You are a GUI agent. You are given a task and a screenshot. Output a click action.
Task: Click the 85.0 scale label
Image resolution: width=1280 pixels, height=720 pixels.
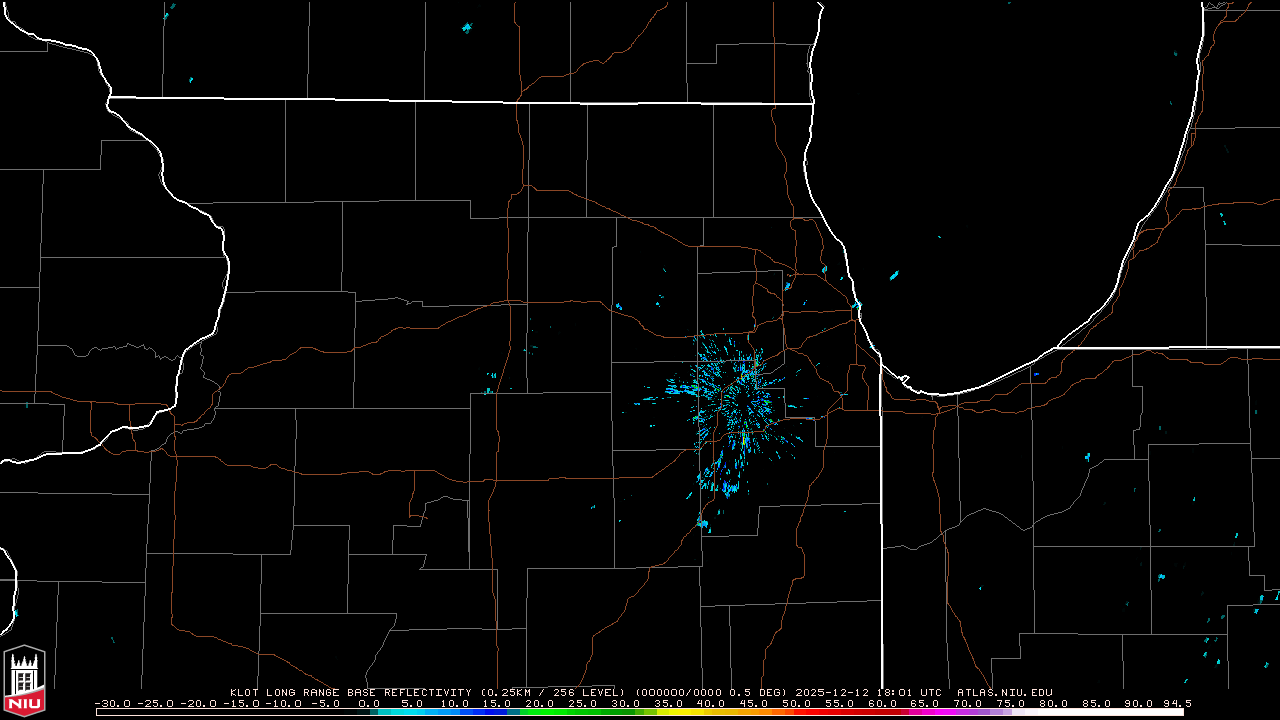pyautogui.click(x=1096, y=703)
